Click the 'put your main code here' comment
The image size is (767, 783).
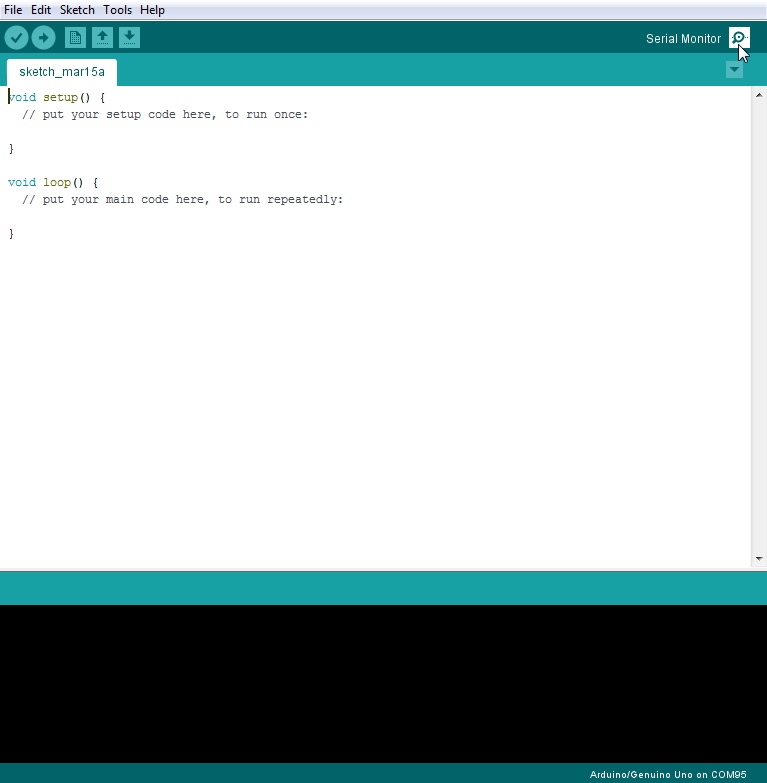[x=182, y=200]
